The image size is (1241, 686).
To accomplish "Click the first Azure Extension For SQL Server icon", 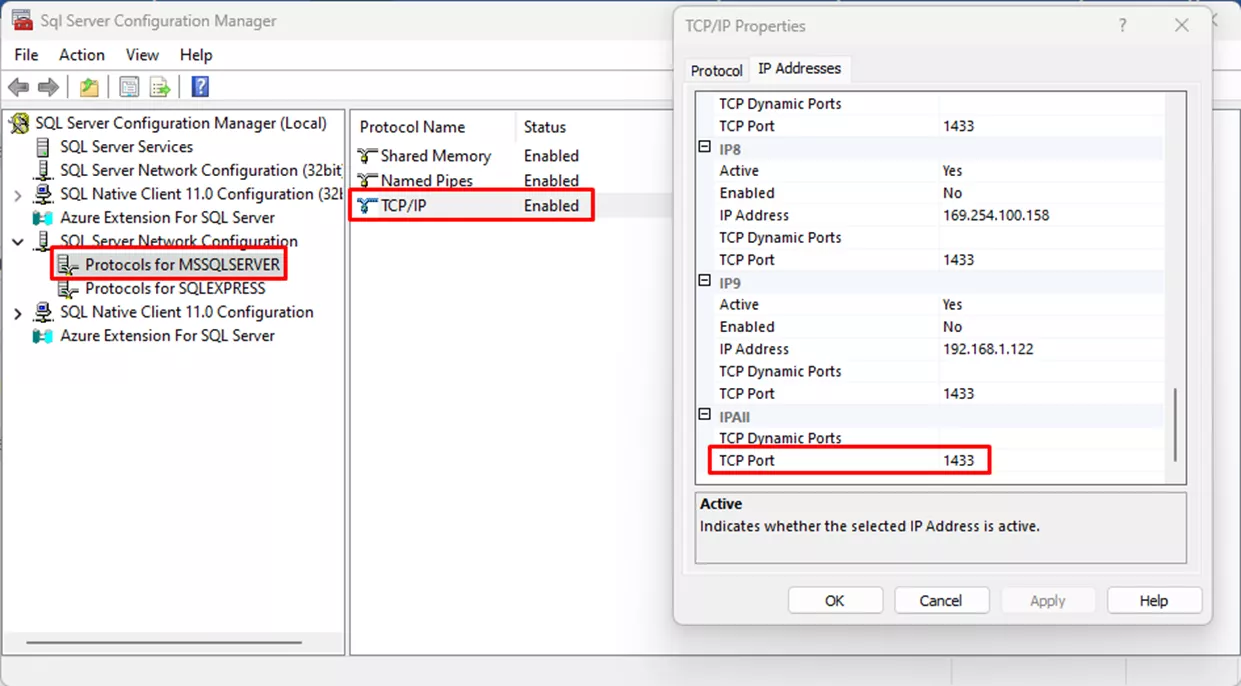I will click(x=43, y=218).
